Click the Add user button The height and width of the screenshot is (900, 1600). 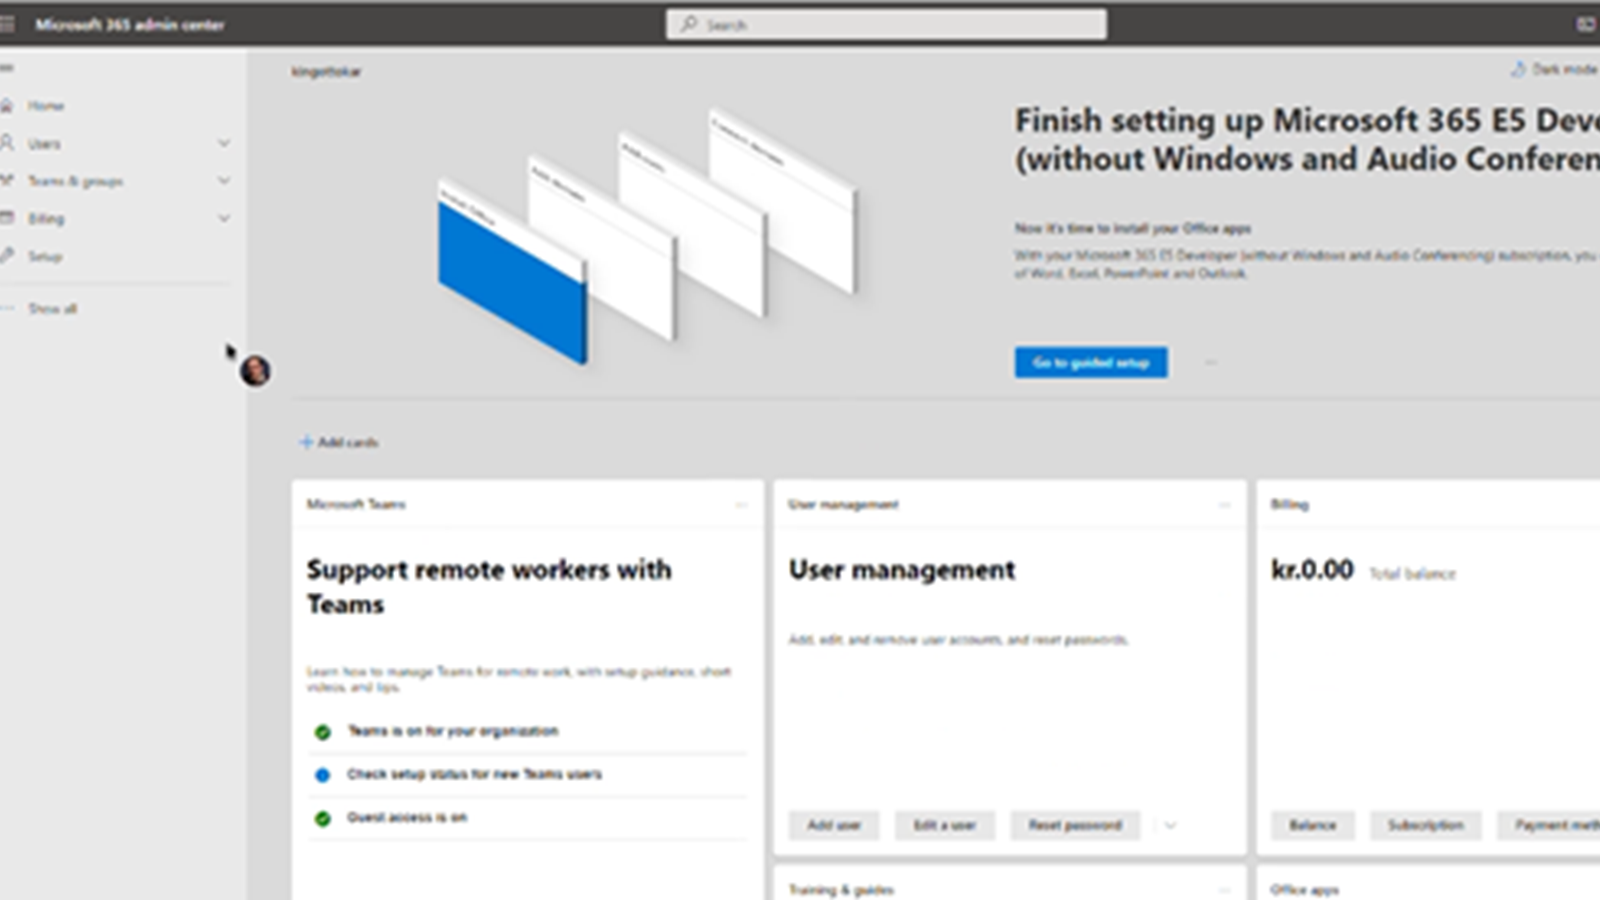point(834,825)
